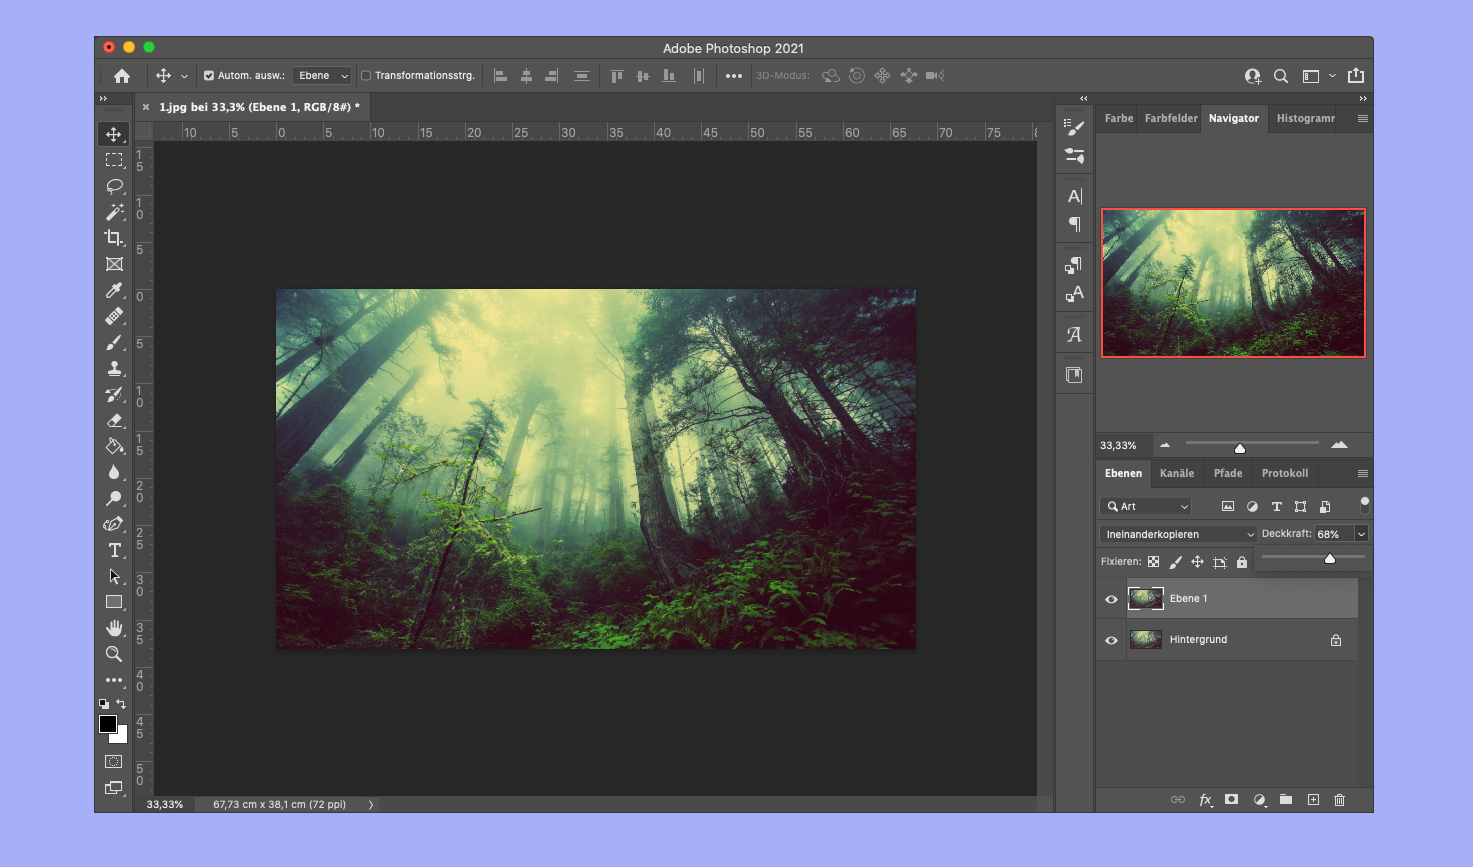The image size is (1473, 867).
Task: Add layer style with fx icon
Action: [1206, 800]
